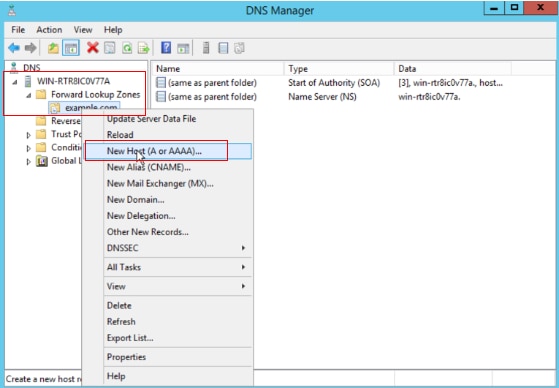
Task: Open the DNSSEC submenu
Action: pos(177,248)
